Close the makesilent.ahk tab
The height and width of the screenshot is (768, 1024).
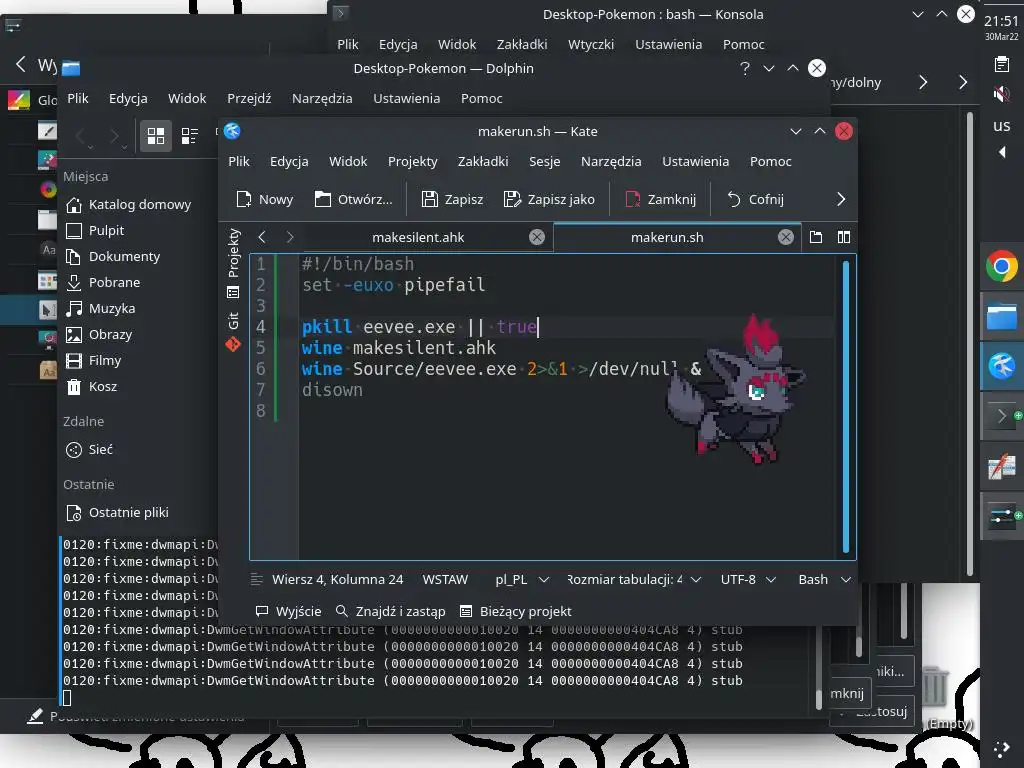click(x=537, y=237)
